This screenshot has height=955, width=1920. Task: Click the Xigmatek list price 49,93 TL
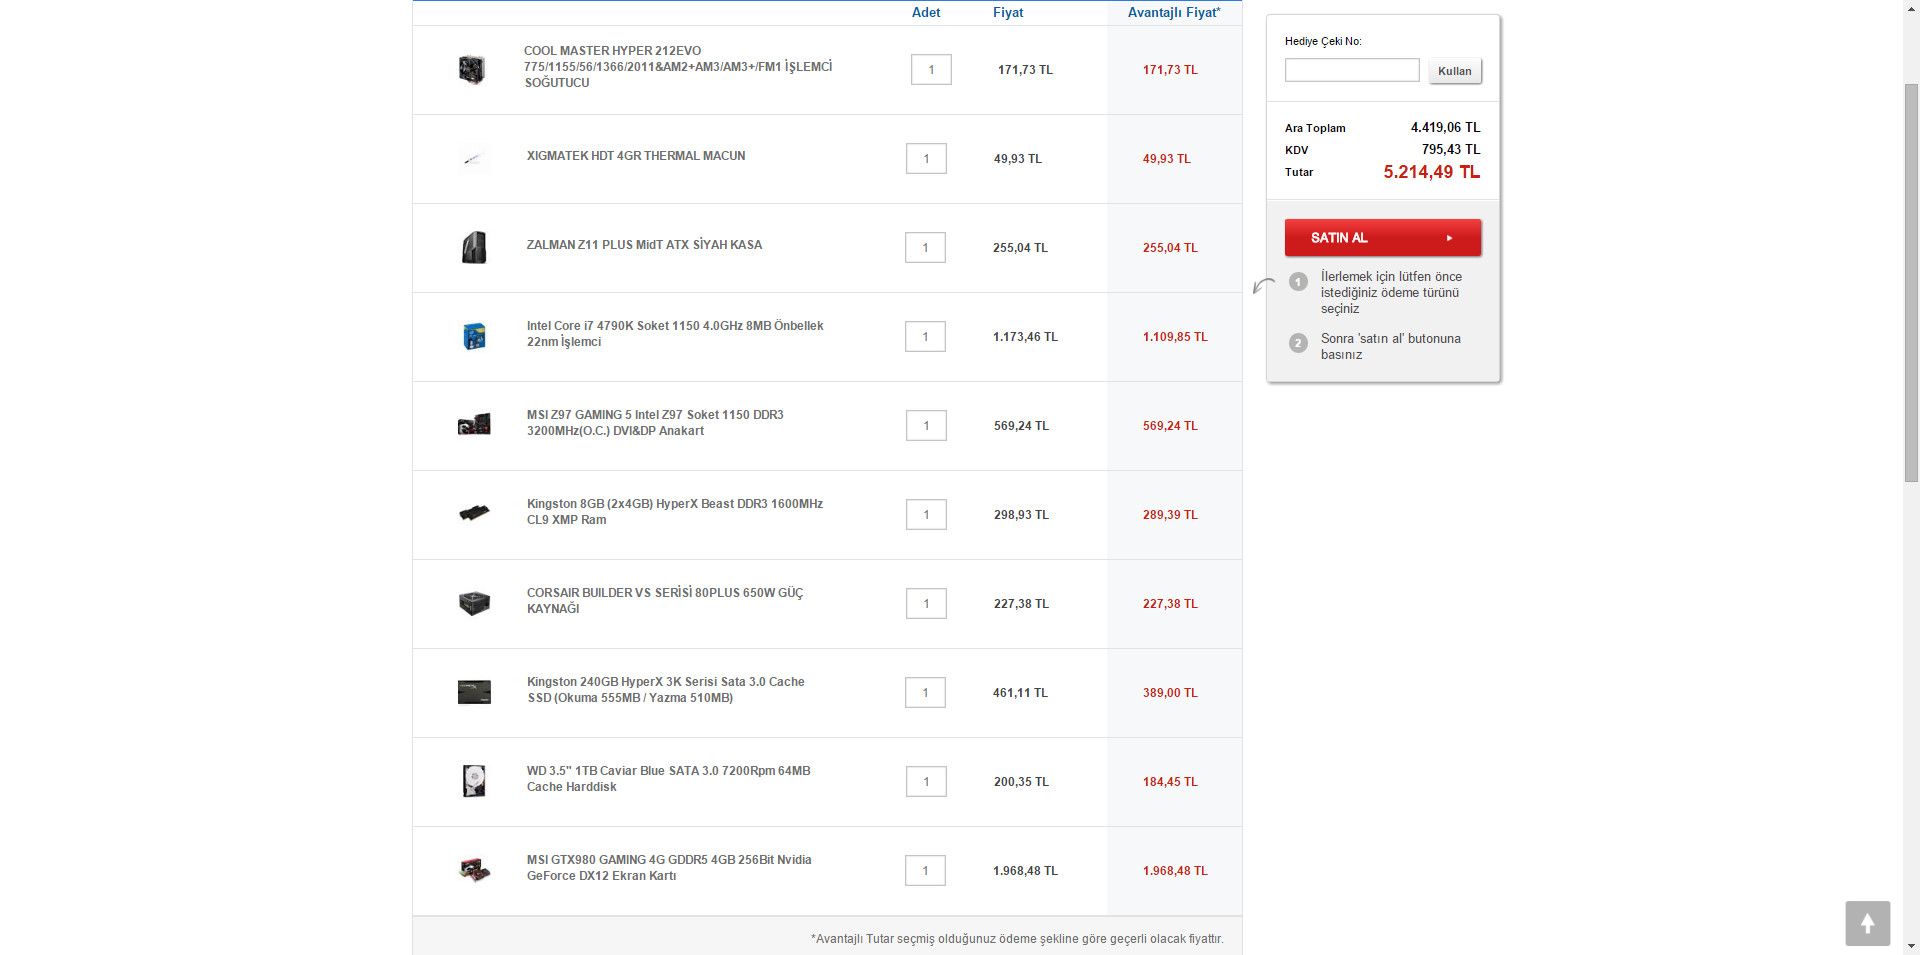(x=1017, y=159)
